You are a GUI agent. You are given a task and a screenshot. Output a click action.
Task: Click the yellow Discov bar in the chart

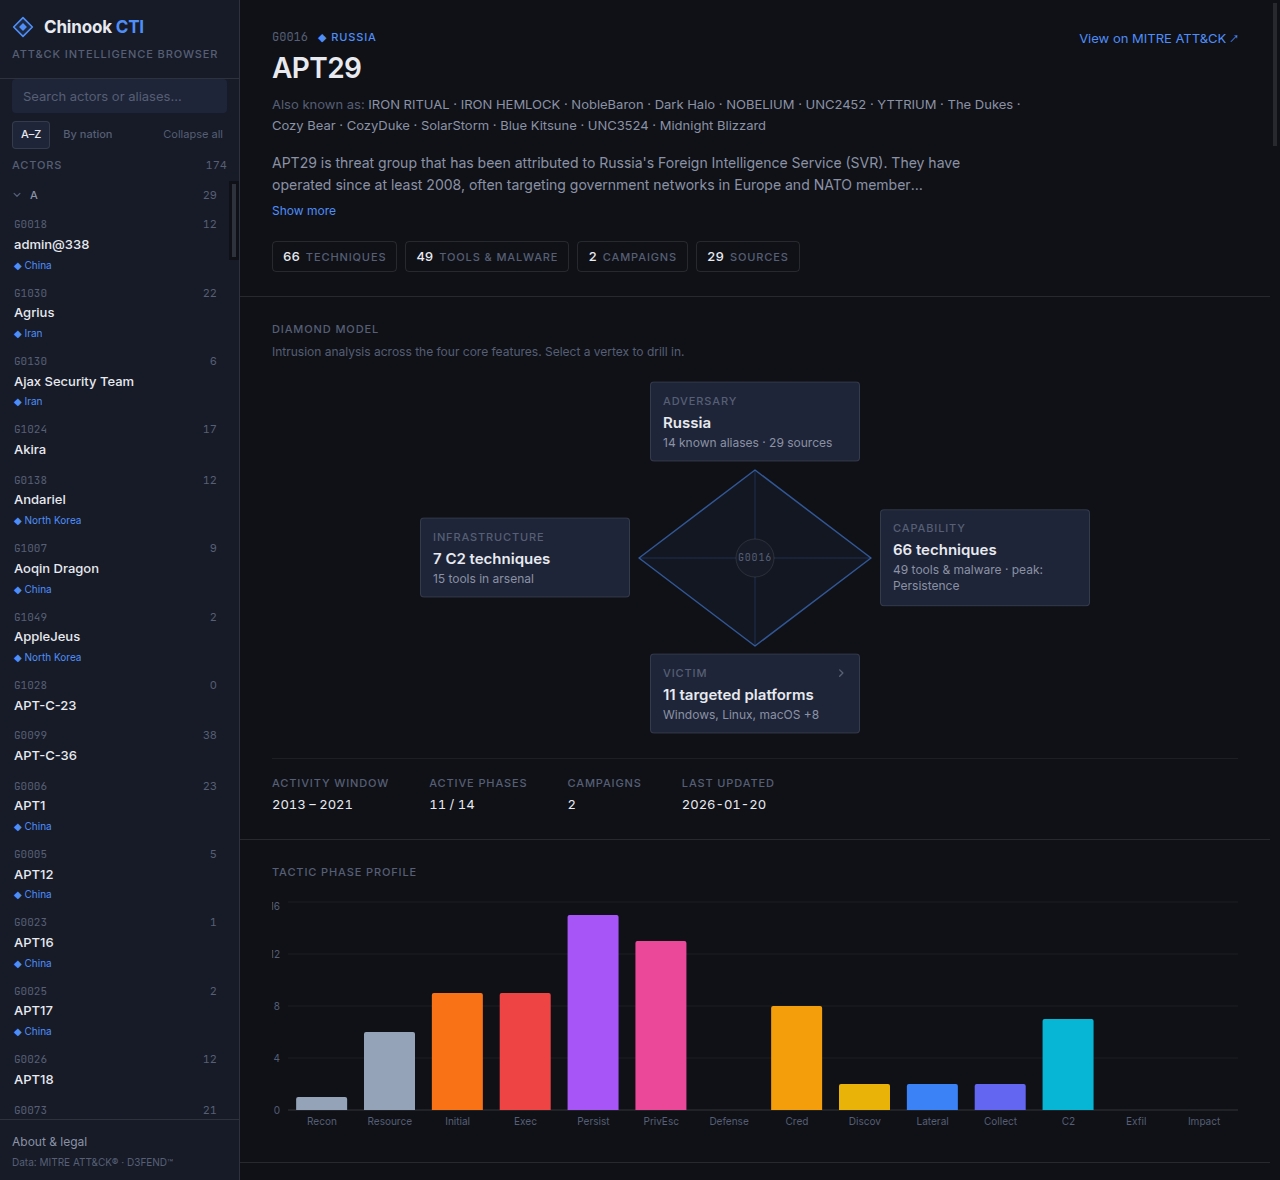pos(864,1097)
